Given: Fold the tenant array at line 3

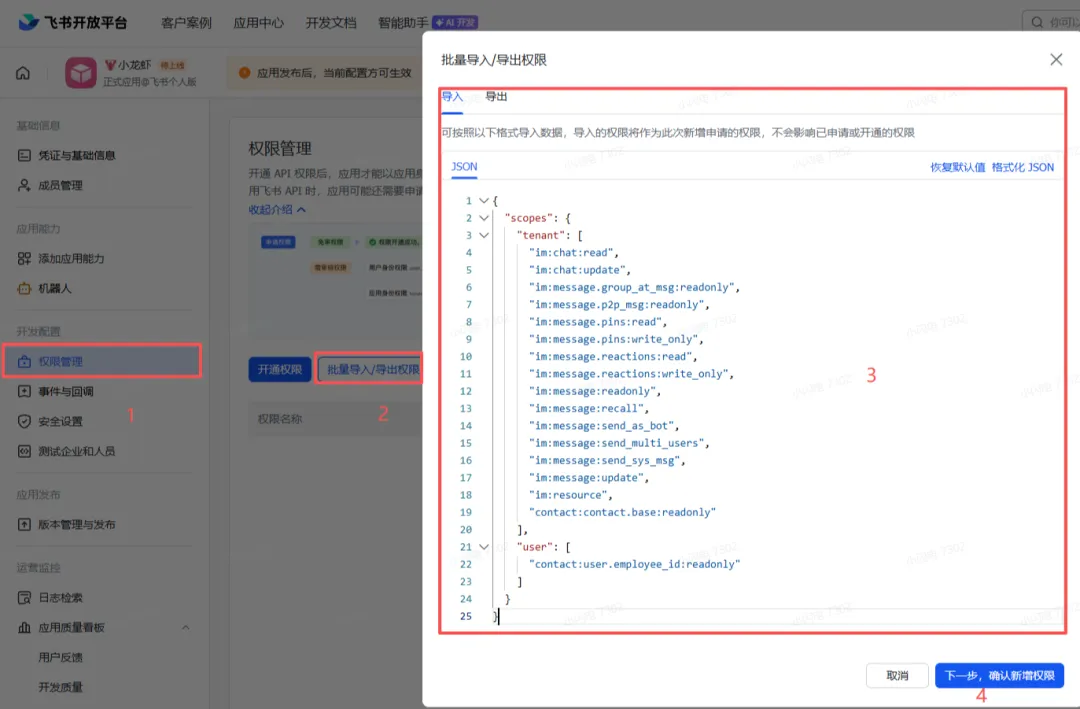Looking at the screenshot, I should pos(484,235).
